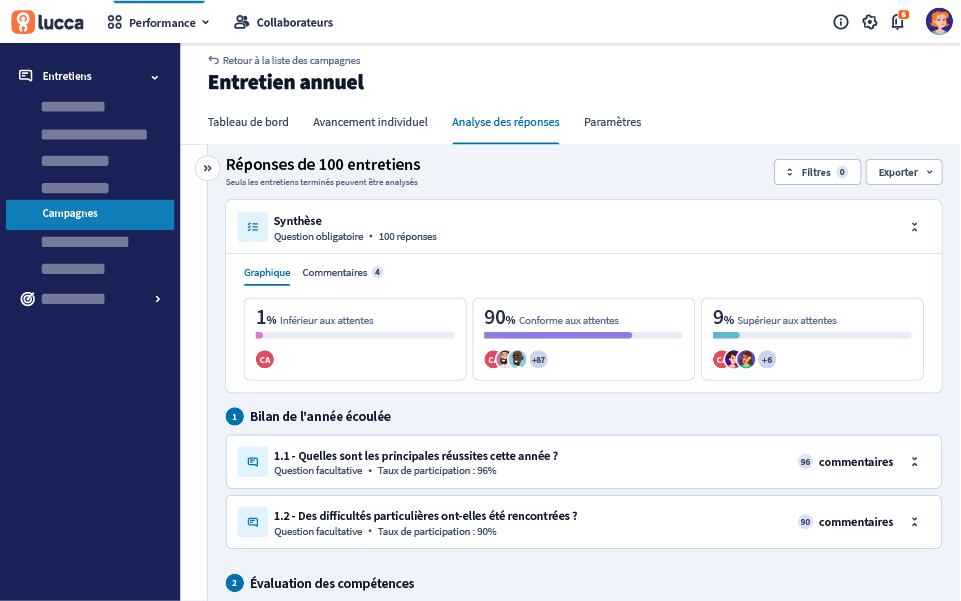Click the Collaborateurs people icon
The width and height of the screenshot is (961, 601).
pos(241,23)
